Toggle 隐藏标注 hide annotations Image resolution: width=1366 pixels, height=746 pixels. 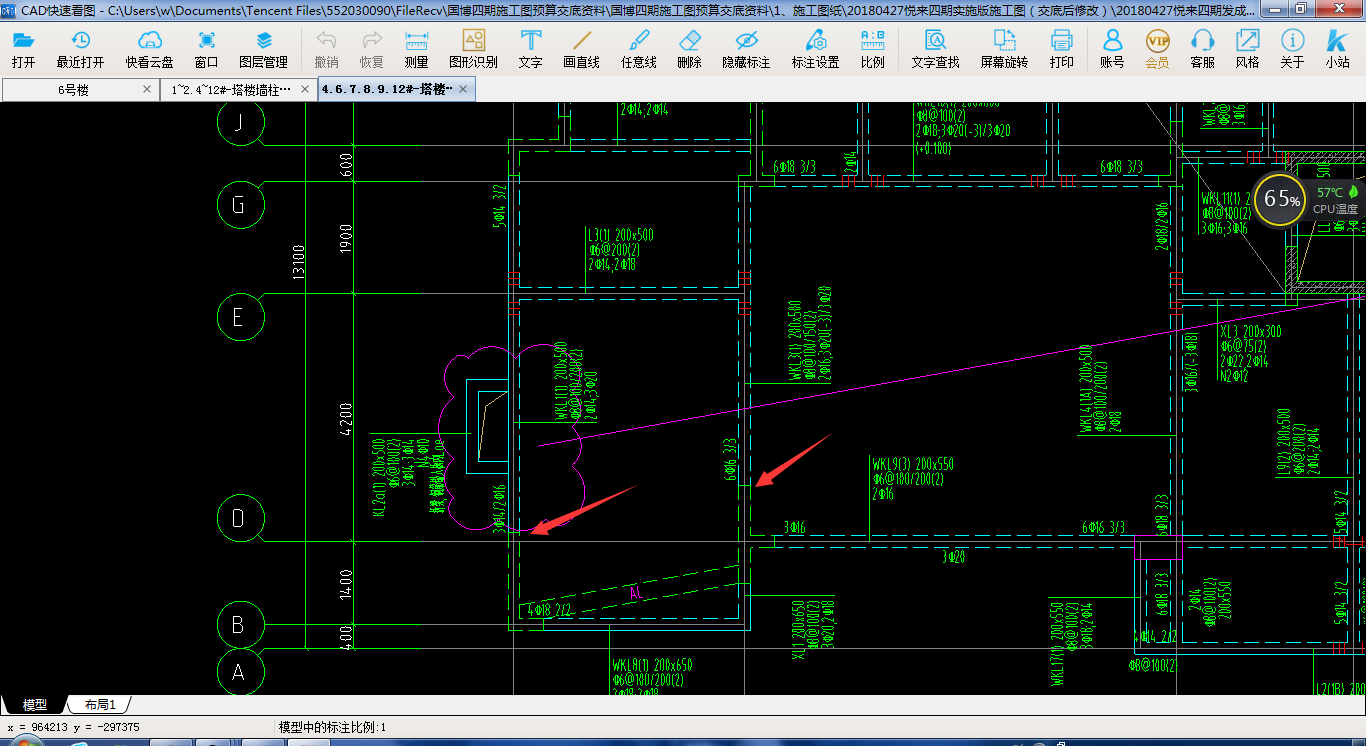746,49
